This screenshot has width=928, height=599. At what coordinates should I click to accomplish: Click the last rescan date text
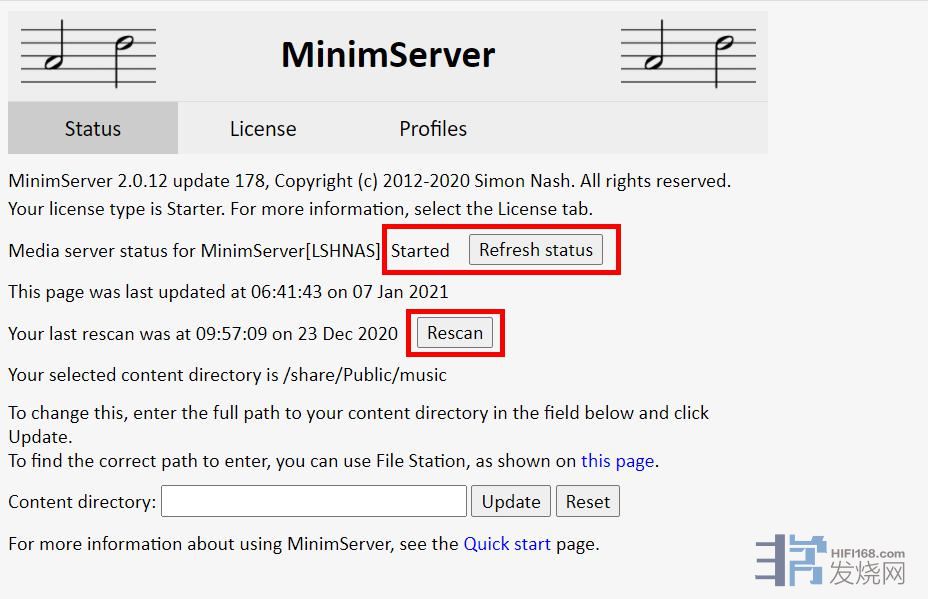click(203, 334)
